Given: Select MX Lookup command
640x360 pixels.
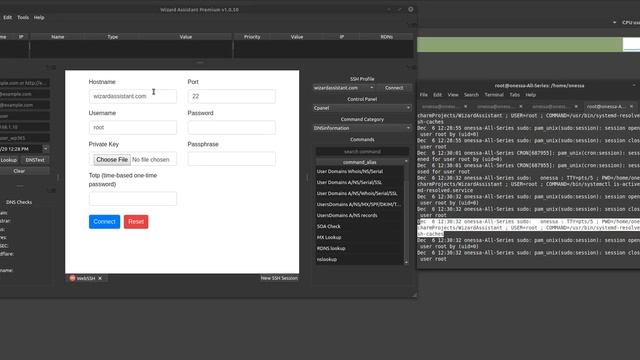Looking at the screenshot, I should click(x=360, y=238).
